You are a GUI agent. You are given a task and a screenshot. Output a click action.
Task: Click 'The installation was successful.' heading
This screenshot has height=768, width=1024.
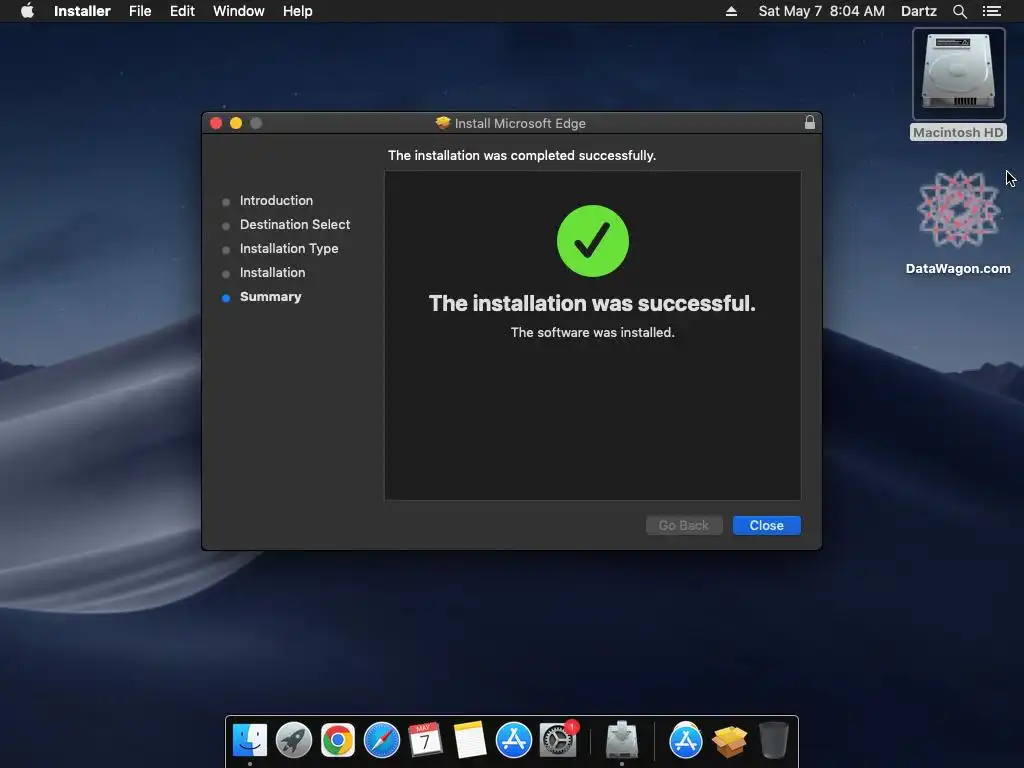[592, 303]
